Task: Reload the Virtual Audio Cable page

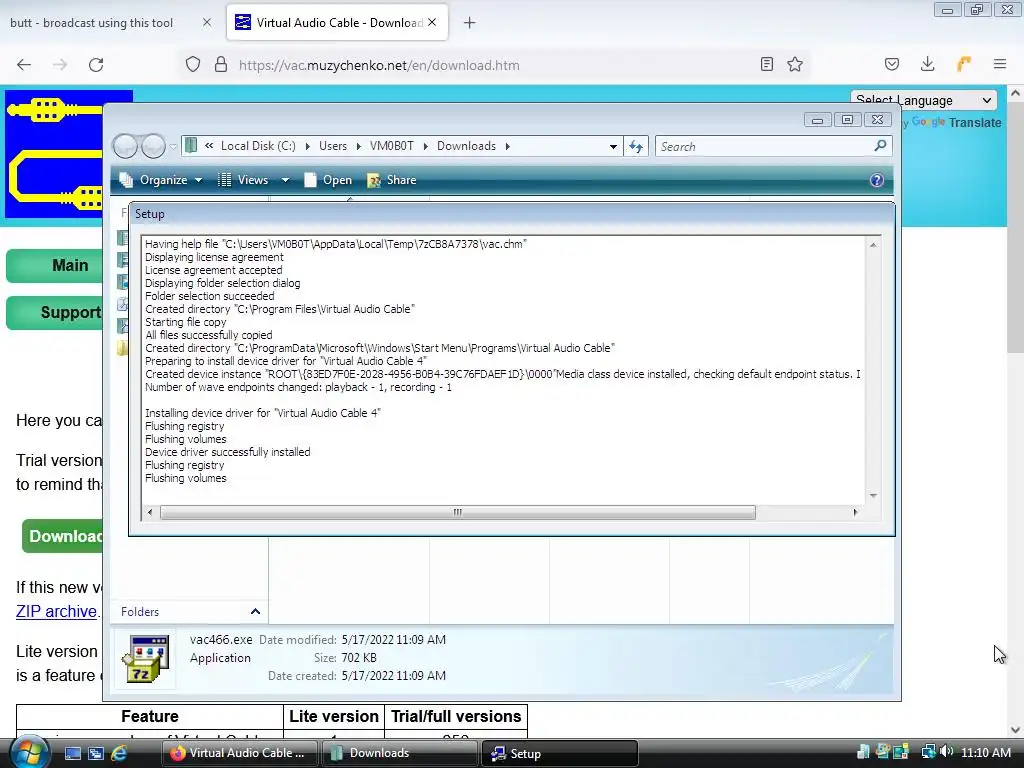Action: click(96, 65)
